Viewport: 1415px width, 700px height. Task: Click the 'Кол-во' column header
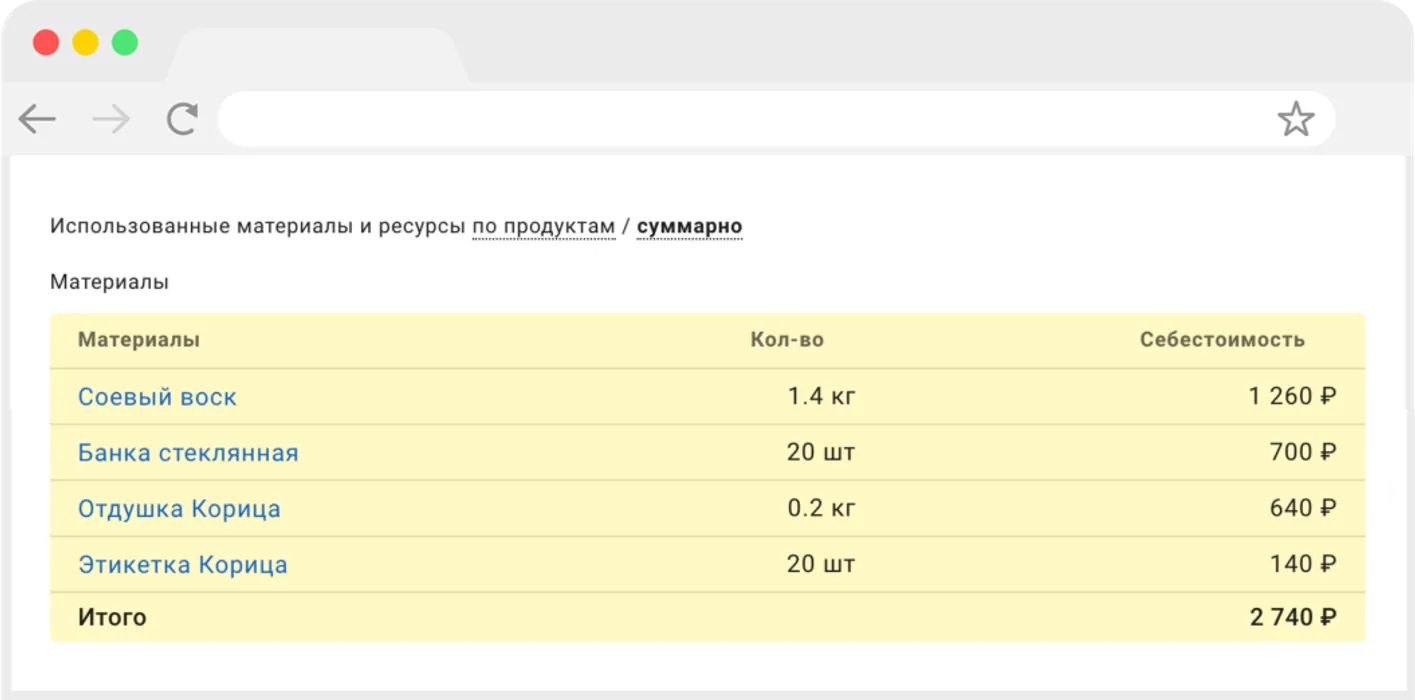point(787,340)
